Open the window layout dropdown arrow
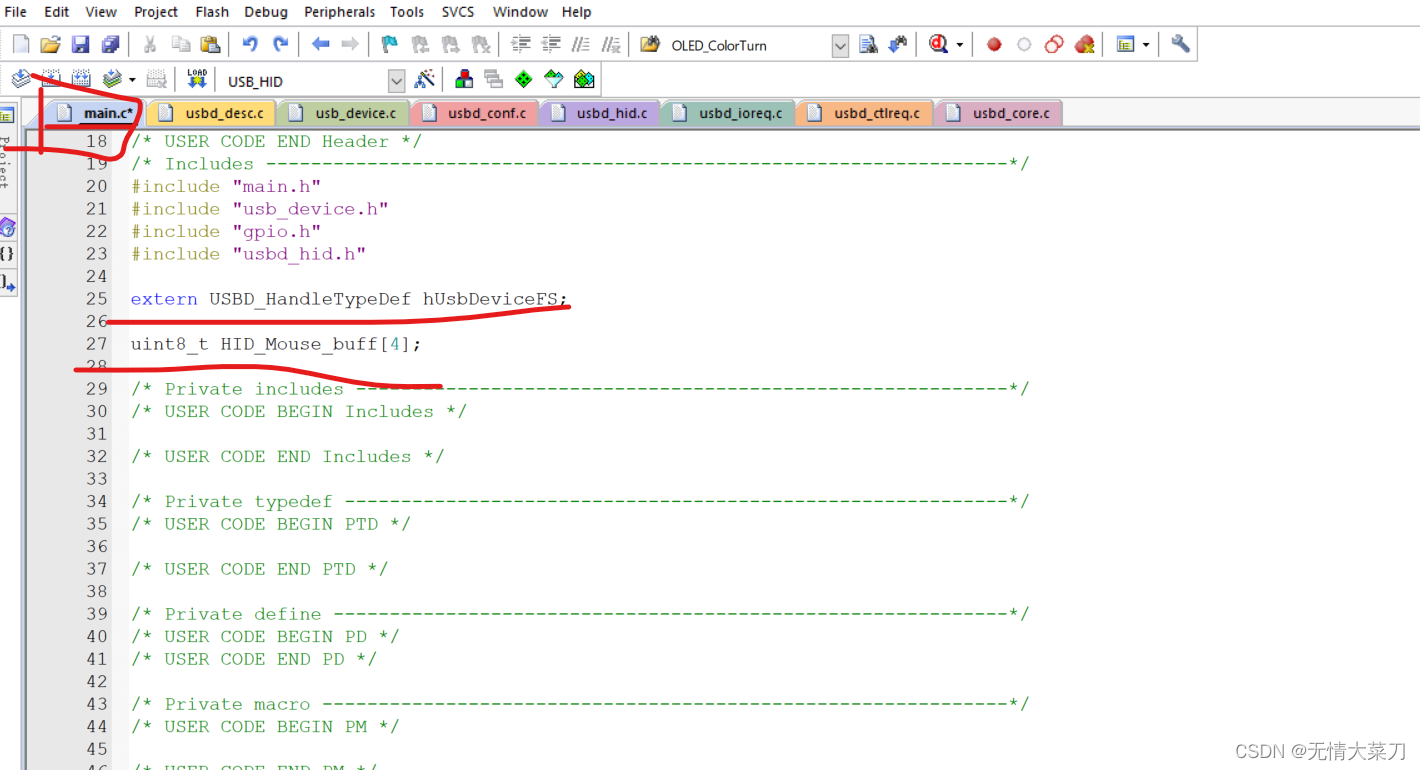This screenshot has width=1420, height=770. (1146, 45)
